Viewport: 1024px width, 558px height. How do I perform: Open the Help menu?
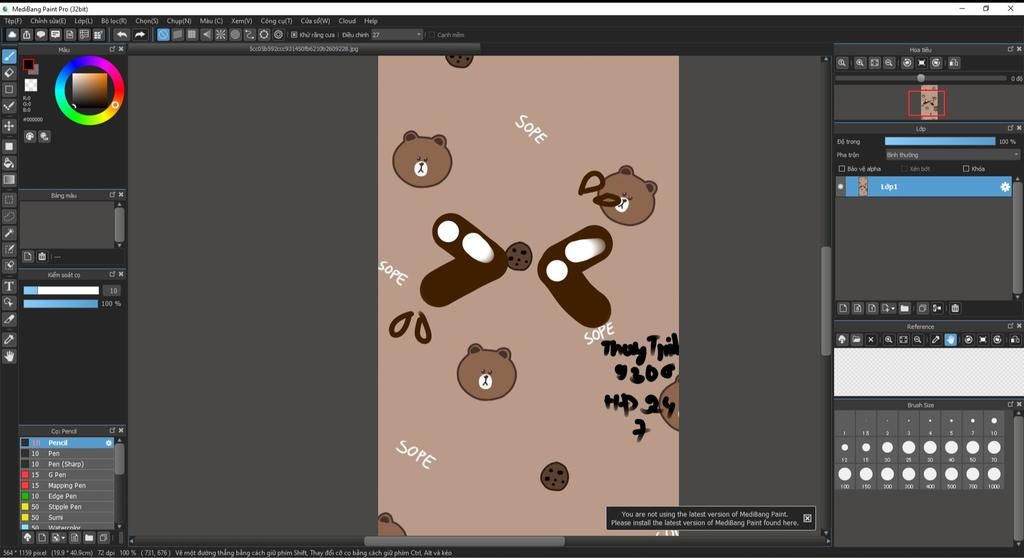coord(370,21)
